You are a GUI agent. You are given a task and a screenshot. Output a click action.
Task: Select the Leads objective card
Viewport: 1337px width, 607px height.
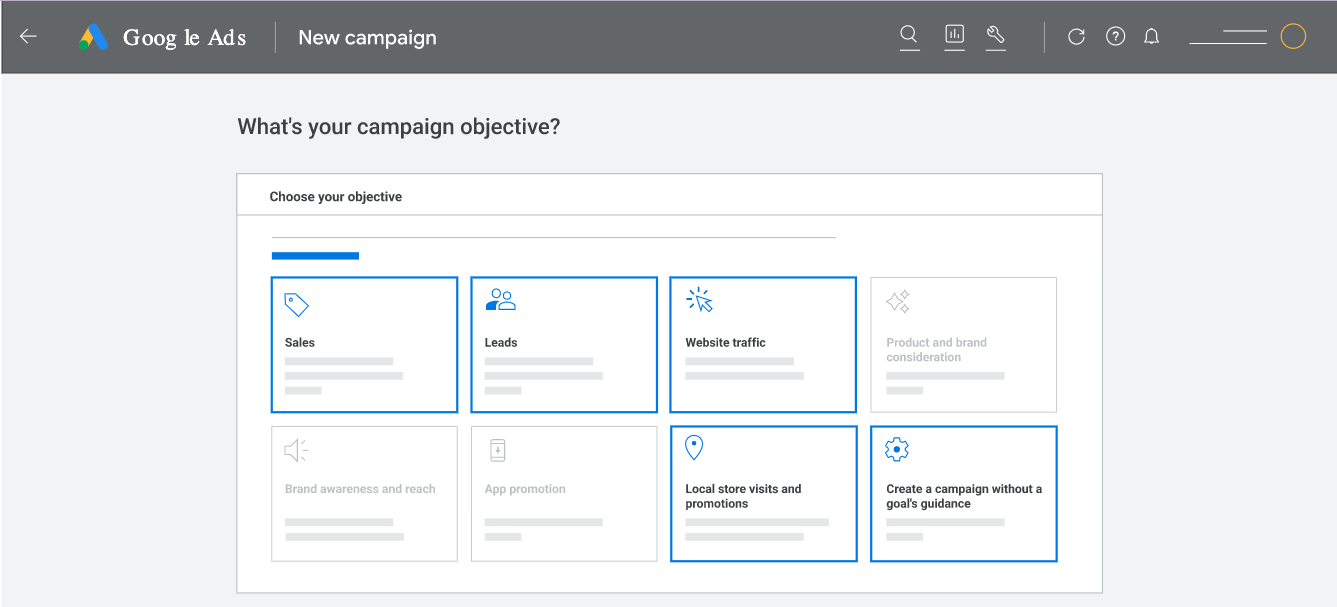coord(564,345)
